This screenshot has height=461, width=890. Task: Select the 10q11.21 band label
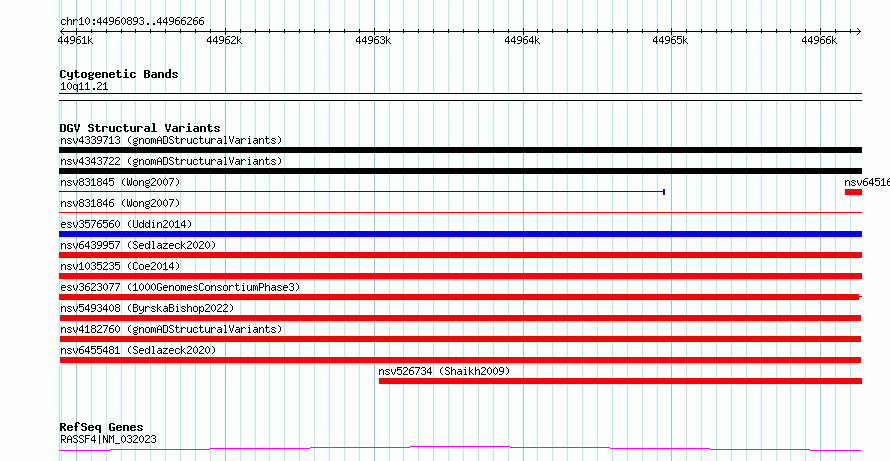(84, 87)
